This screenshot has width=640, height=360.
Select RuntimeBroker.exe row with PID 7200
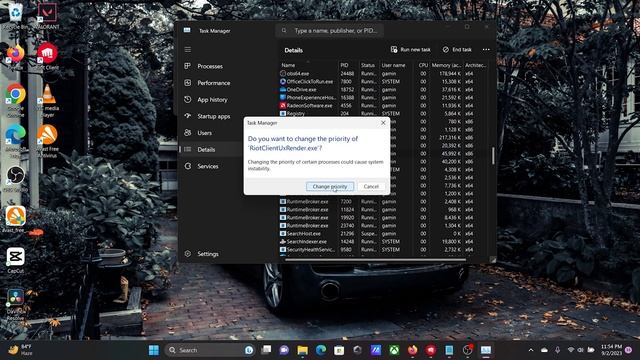click(x=384, y=202)
